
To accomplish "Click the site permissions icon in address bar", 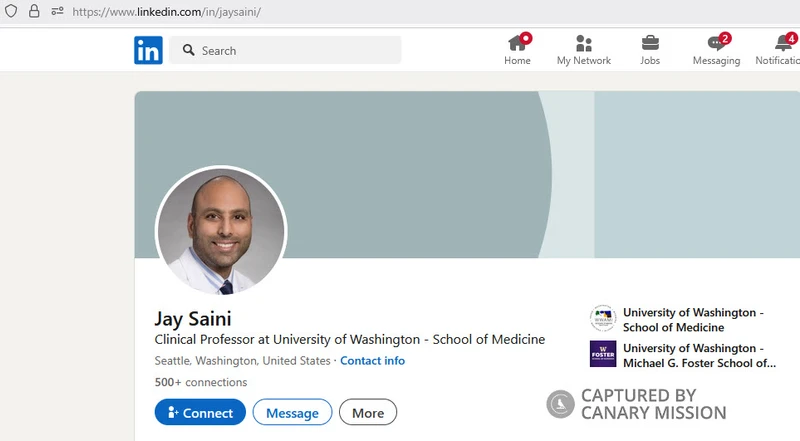I will tap(57, 11).
